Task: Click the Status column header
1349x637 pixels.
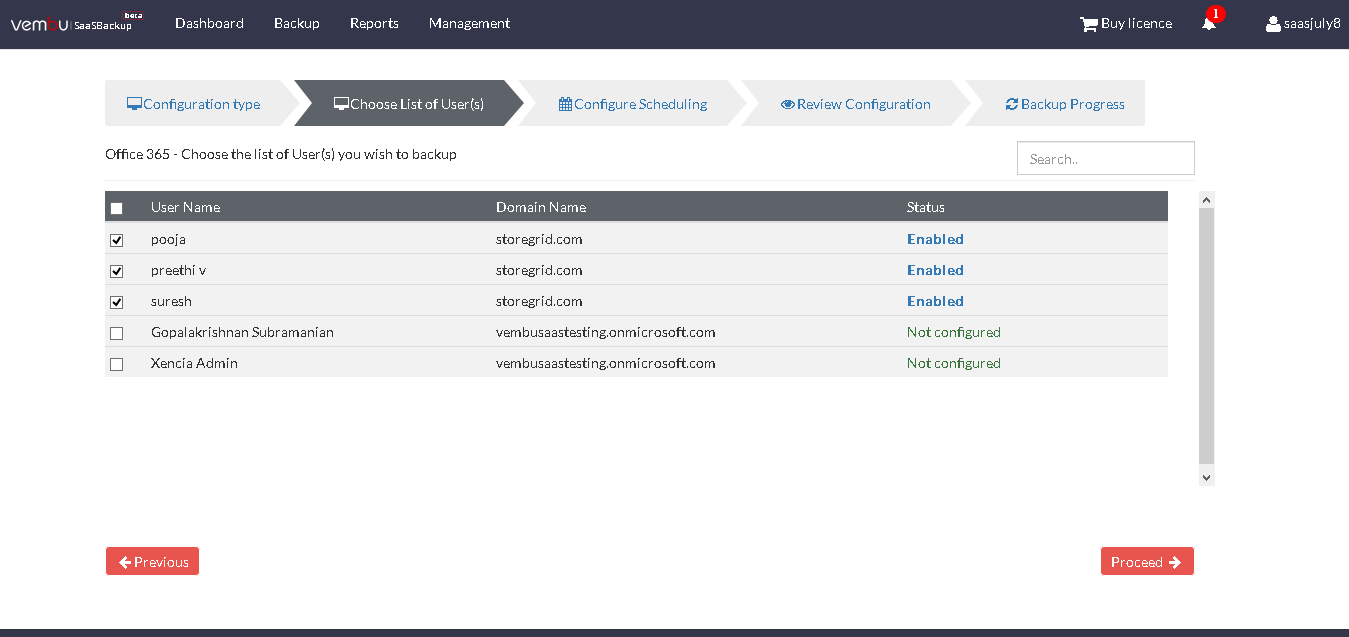Action: [x=926, y=207]
